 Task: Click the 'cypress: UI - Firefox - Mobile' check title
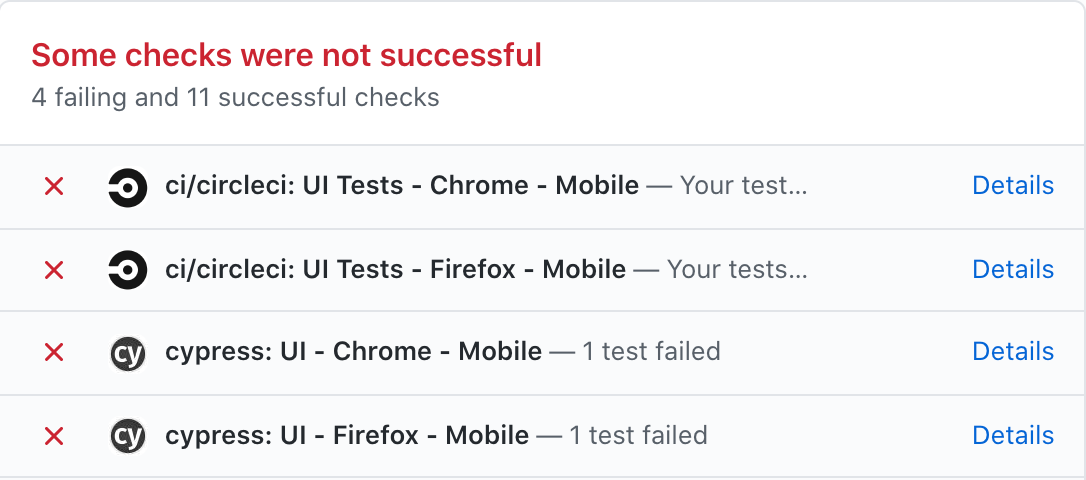[347, 436]
